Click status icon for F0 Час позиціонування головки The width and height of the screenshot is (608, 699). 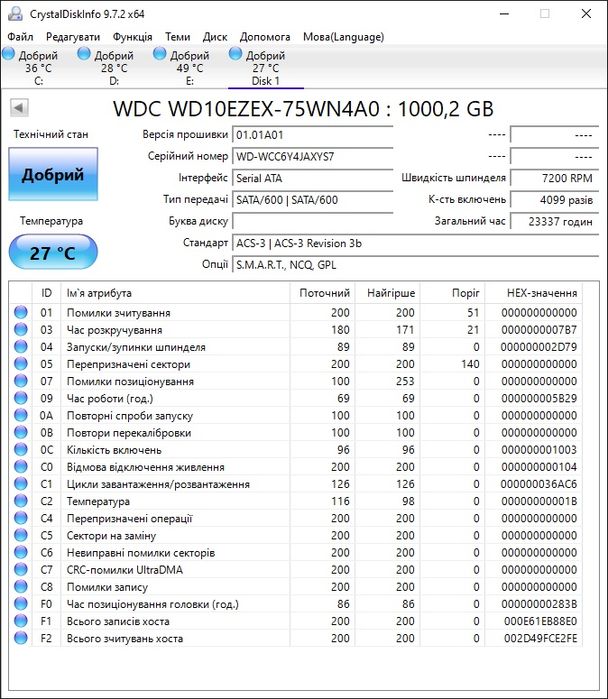coord(21,604)
